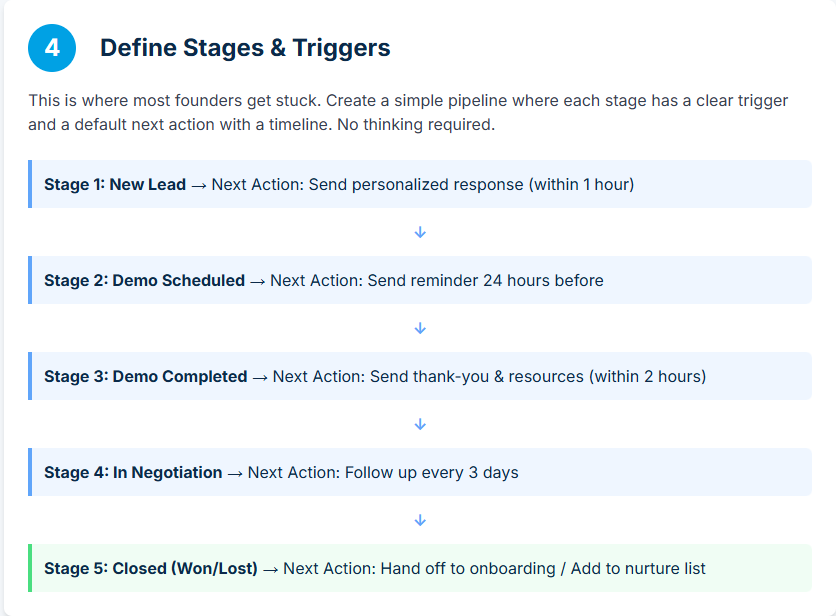Click the down arrow below Stage 2
836x616 pixels.
pos(420,328)
